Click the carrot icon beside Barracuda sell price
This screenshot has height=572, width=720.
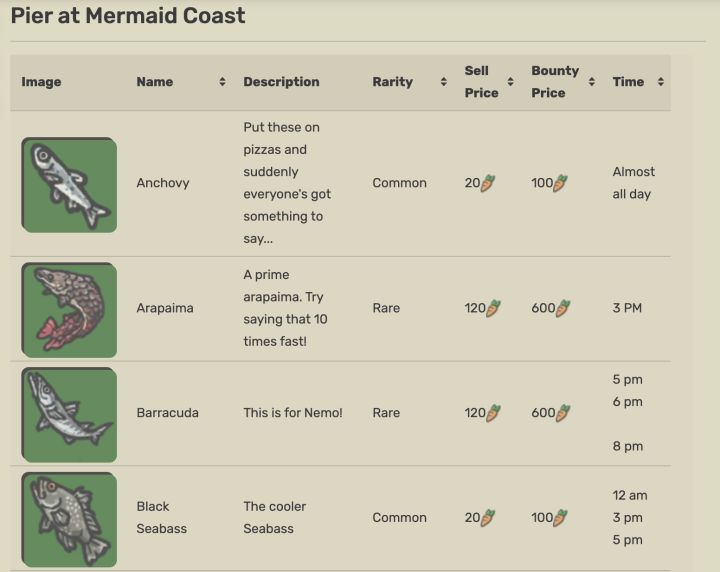point(493,413)
